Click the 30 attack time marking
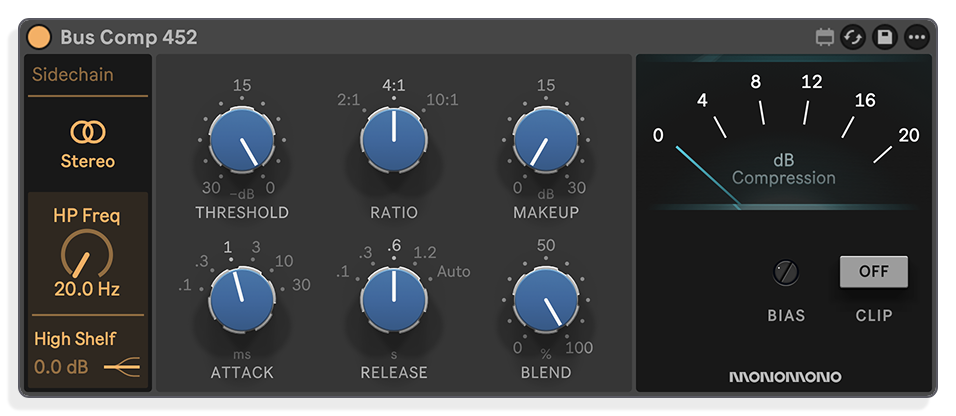This screenshot has width=956, height=416. (301, 284)
